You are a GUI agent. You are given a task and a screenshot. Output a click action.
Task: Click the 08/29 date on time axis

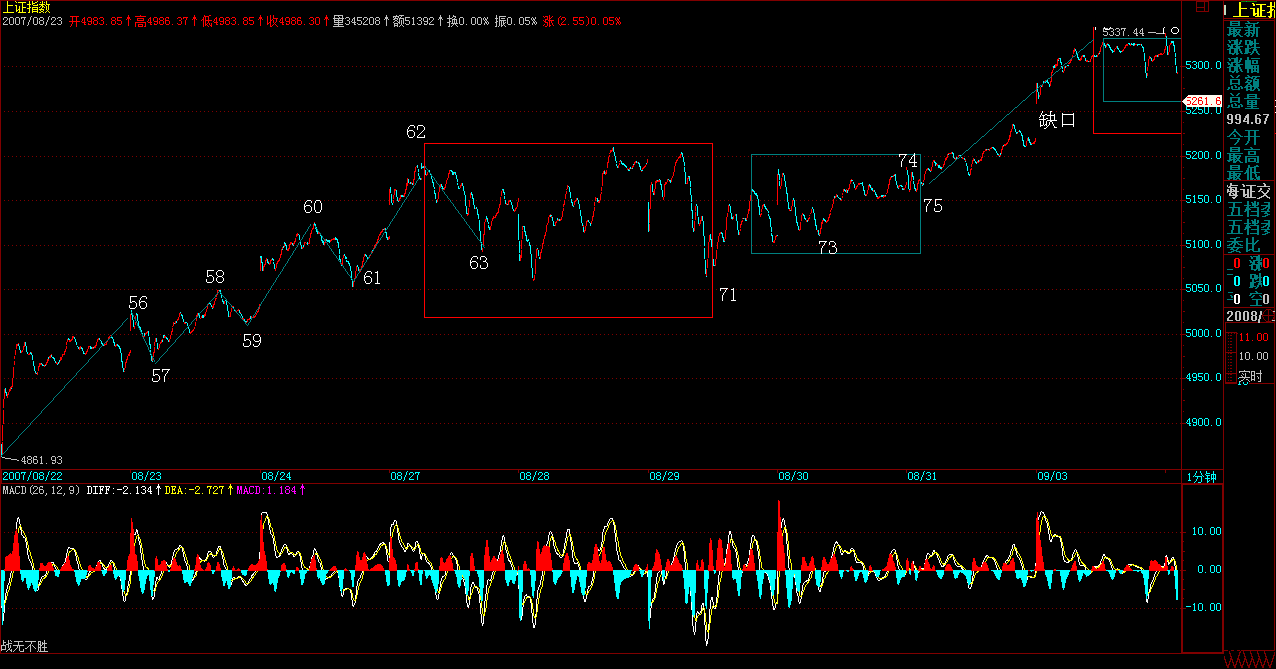click(662, 477)
